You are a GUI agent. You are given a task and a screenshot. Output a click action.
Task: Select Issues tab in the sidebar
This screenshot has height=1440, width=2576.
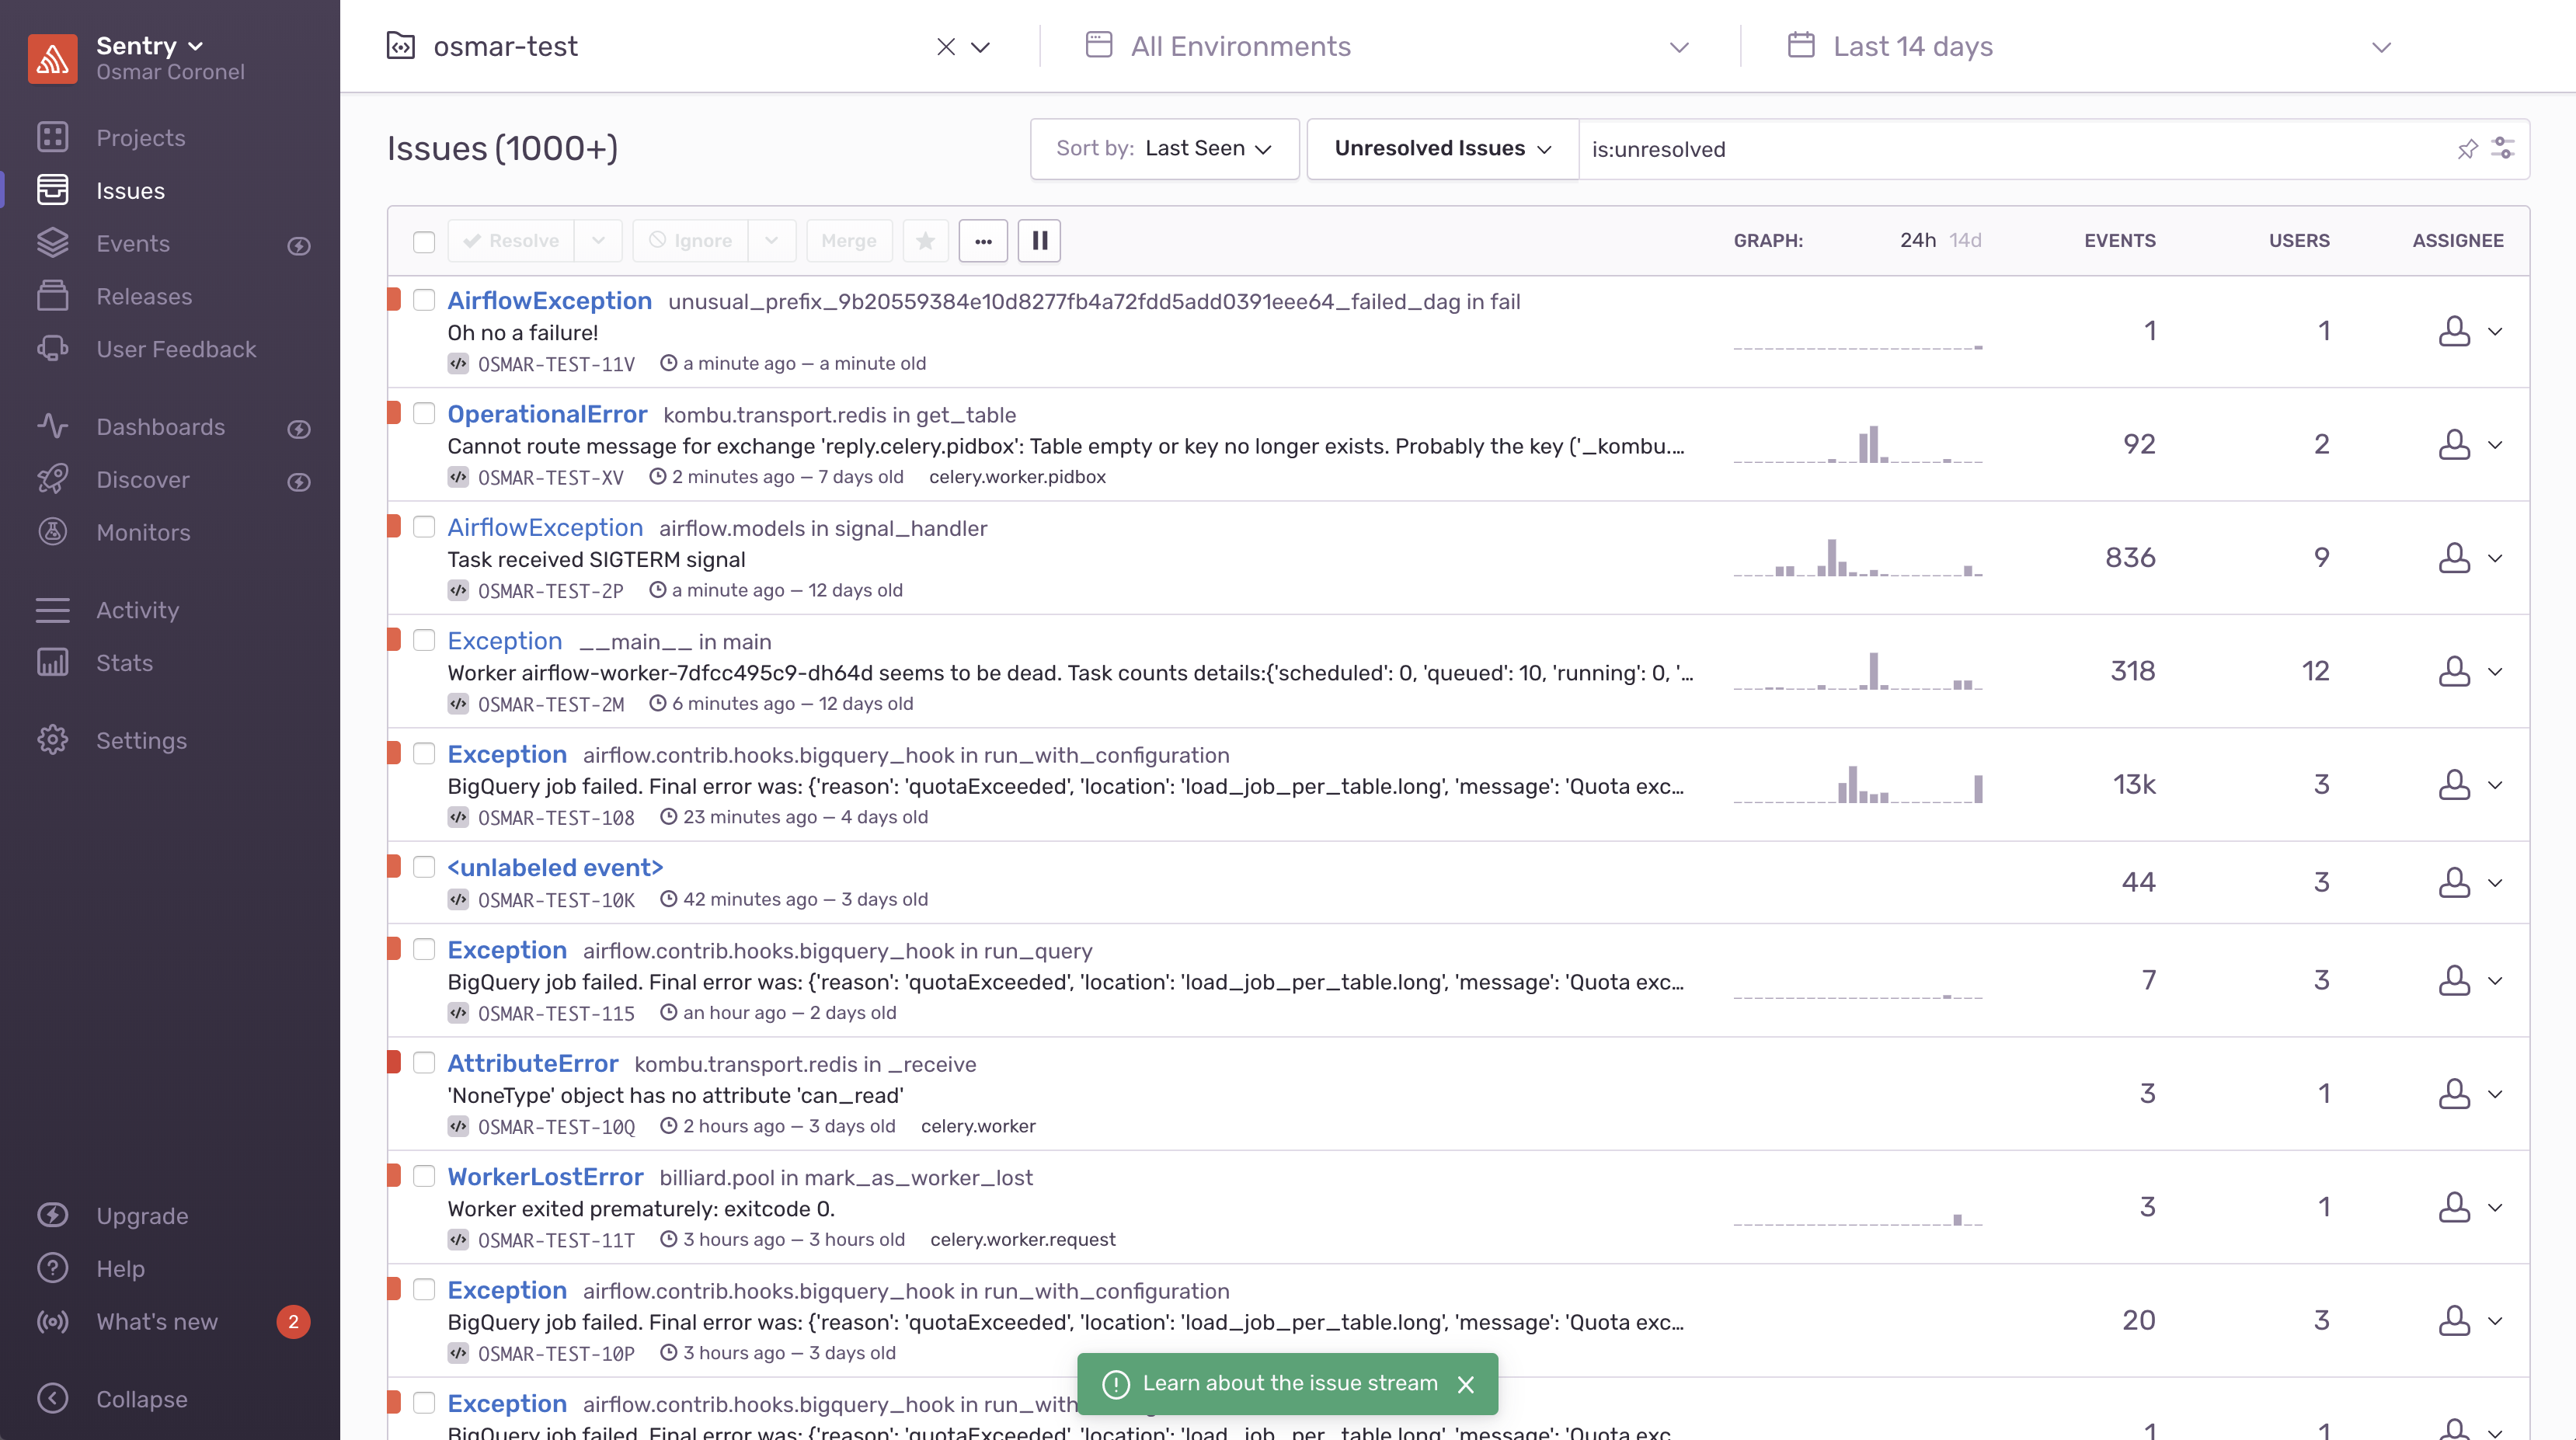pyautogui.click(x=131, y=190)
